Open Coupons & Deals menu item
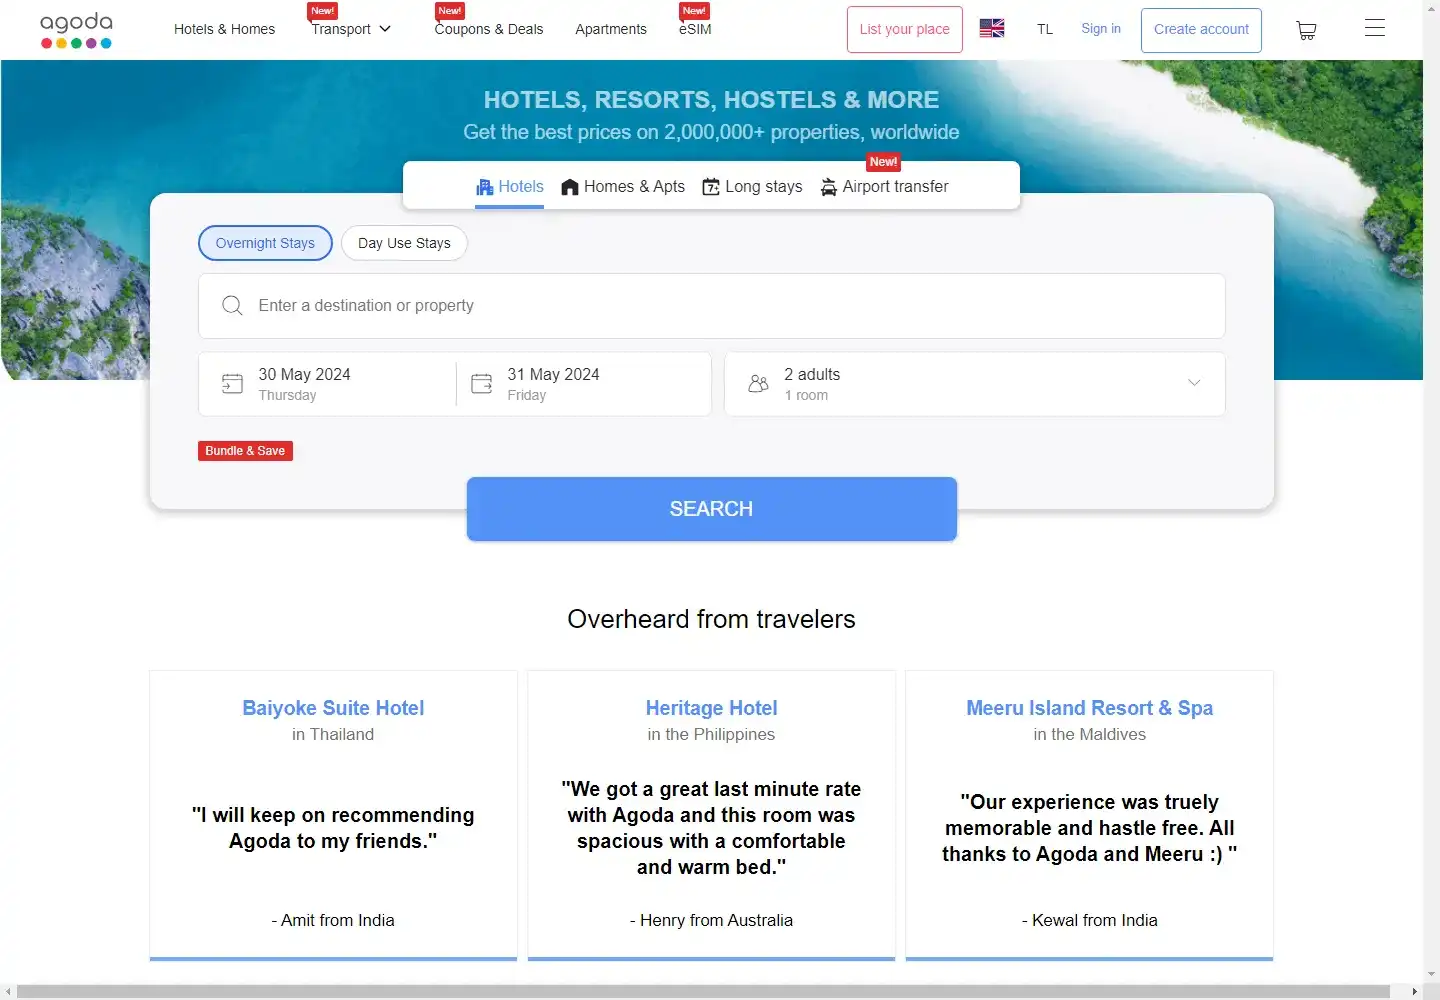The width and height of the screenshot is (1440, 1000). point(489,29)
